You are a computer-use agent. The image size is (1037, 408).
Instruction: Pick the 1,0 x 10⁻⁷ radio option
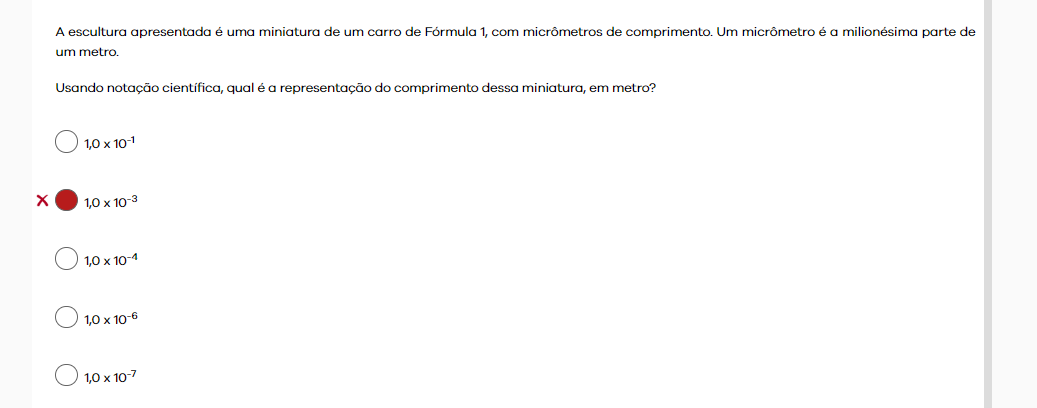pos(66,376)
